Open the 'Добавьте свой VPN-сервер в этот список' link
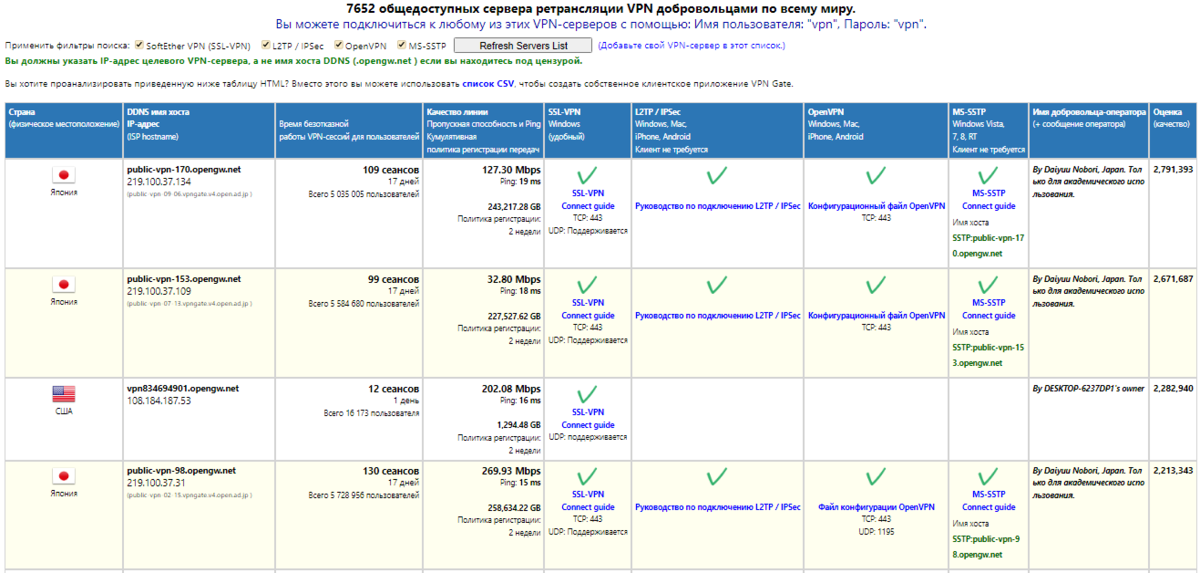Viewport: 1200px width, 573px height. (692, 46)
